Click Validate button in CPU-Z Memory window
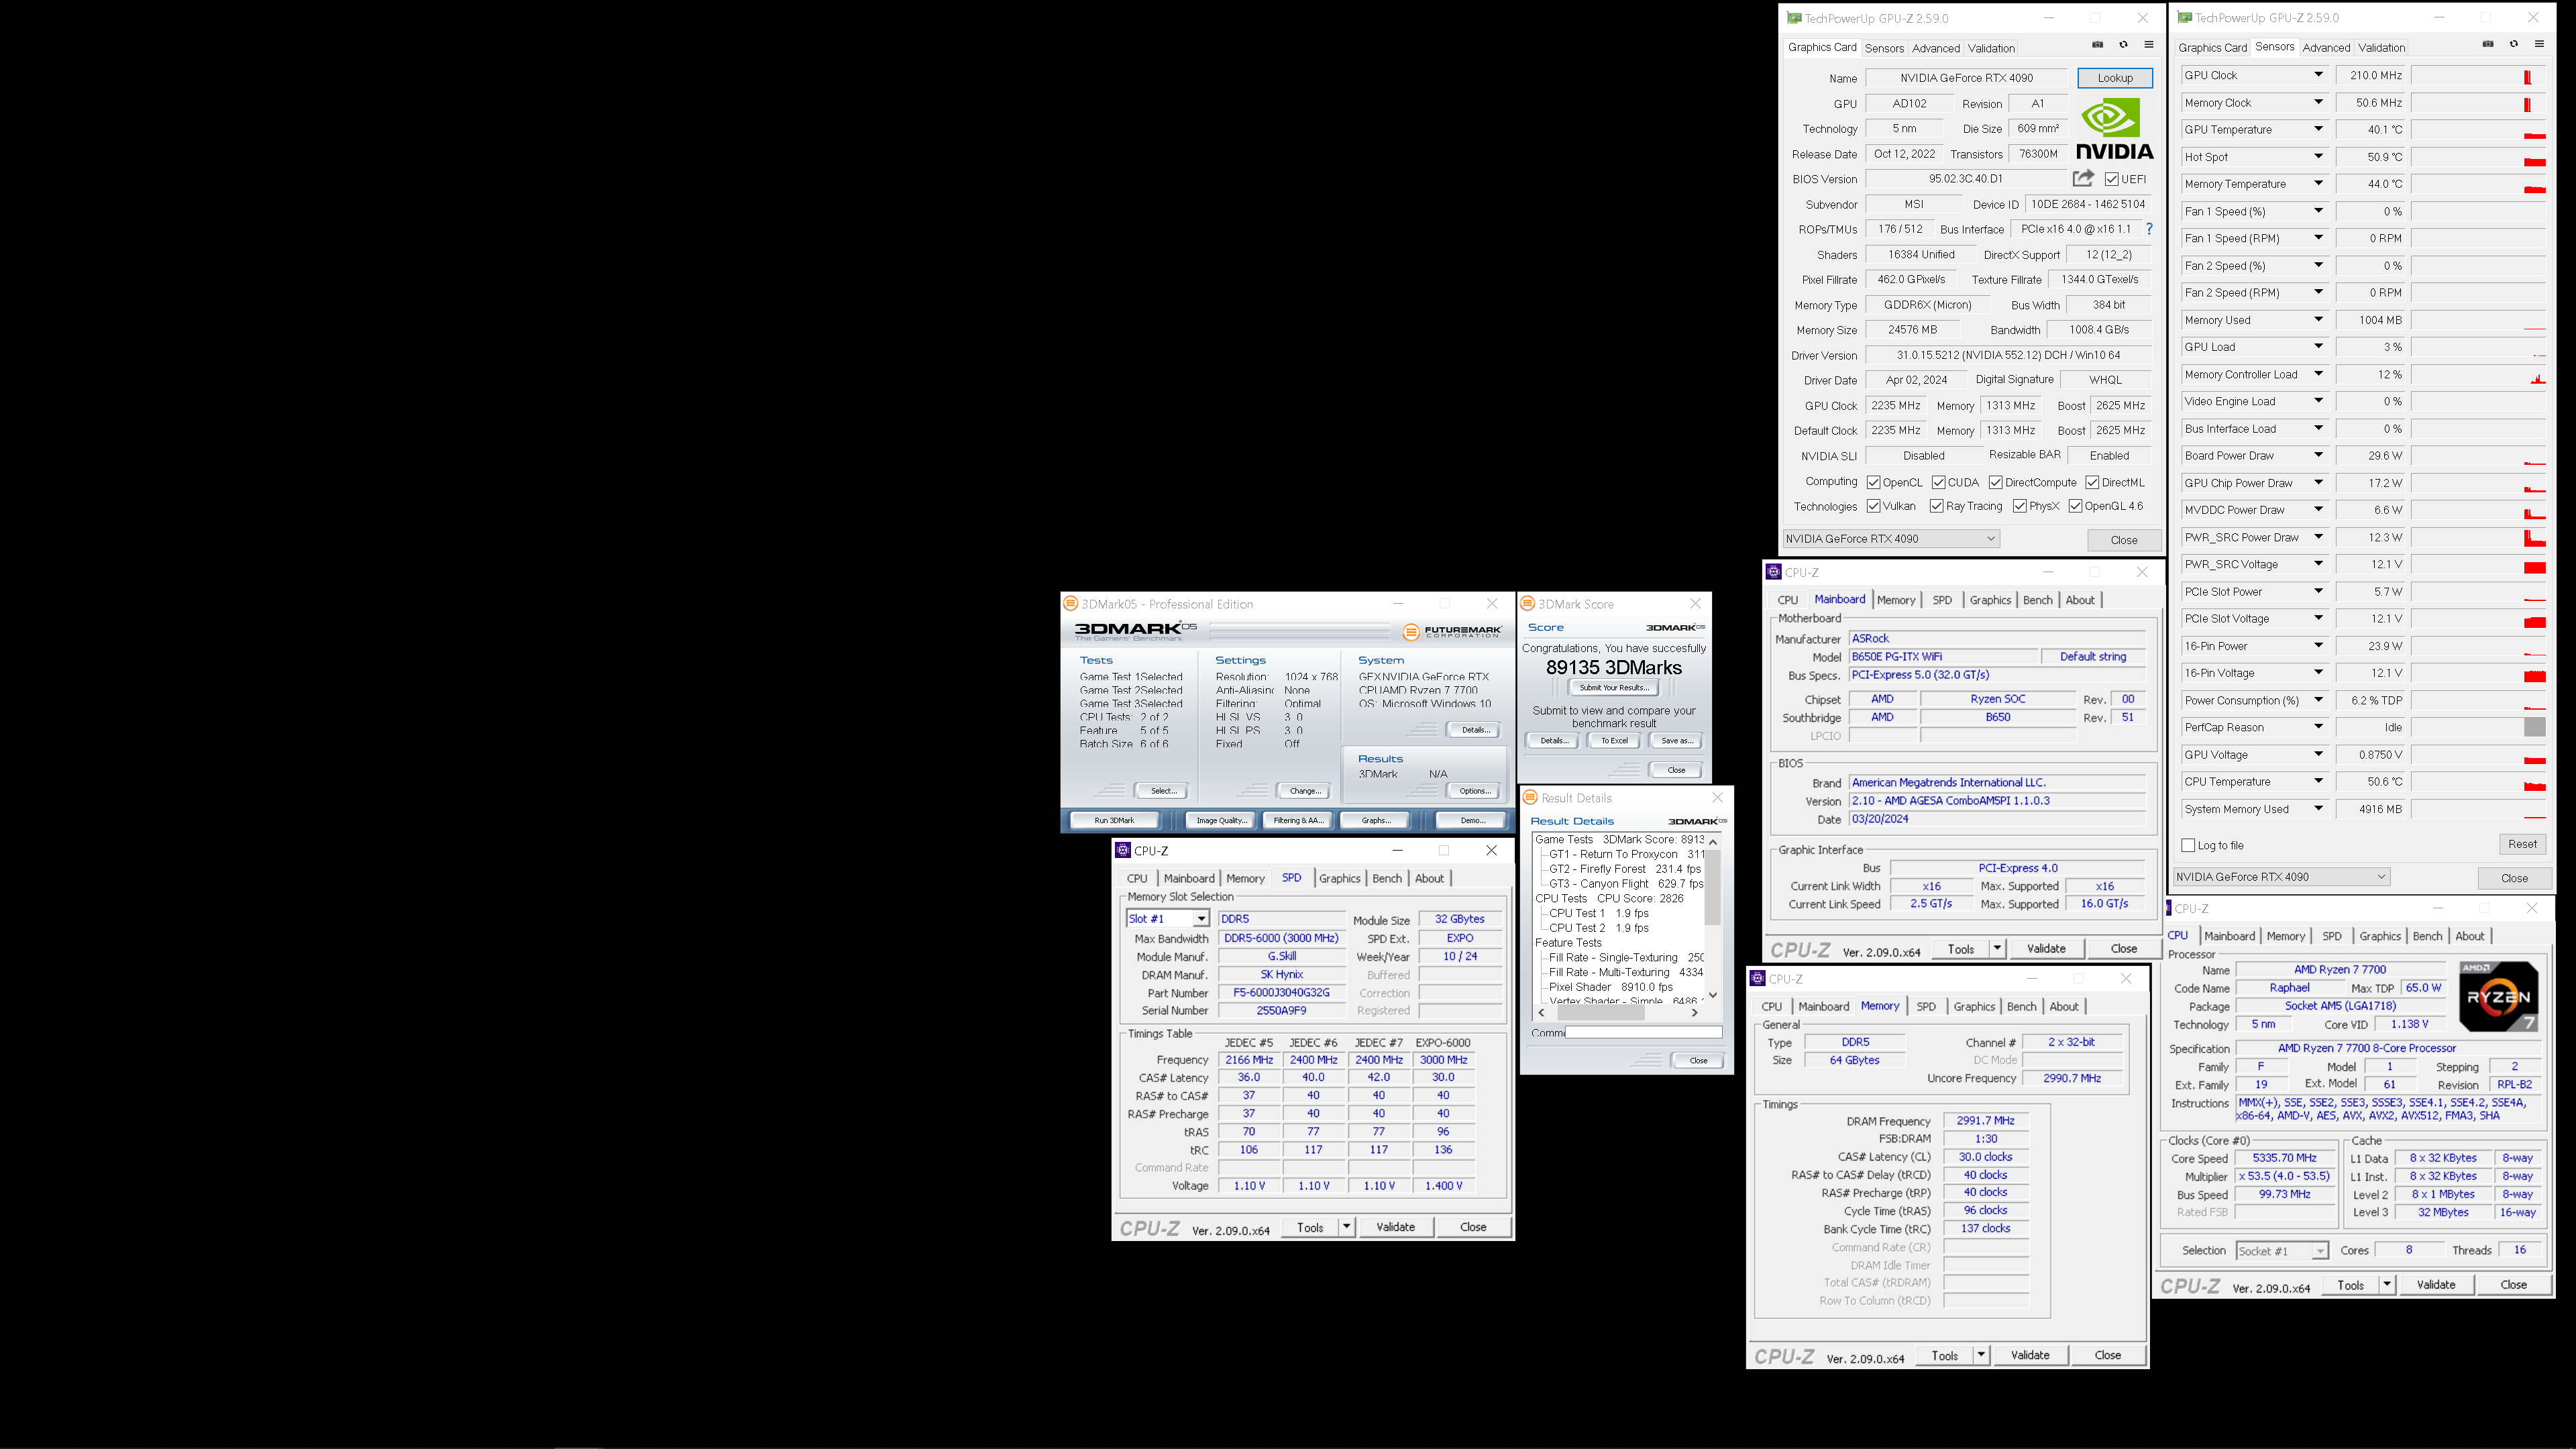The image size is (2576, 1449). click(2029, 1355)
